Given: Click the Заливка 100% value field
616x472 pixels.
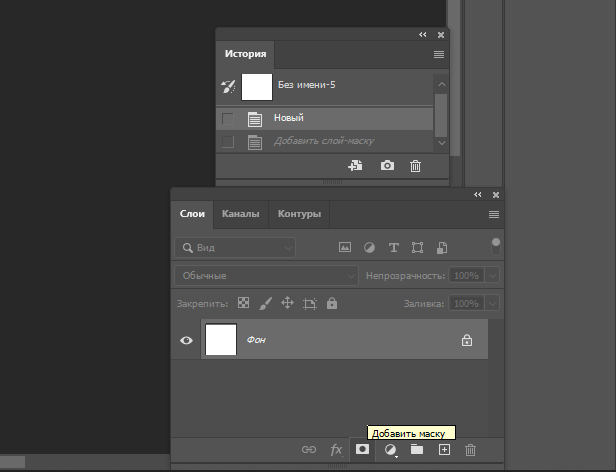Looking at the screenshot, I should coord(466,303).
